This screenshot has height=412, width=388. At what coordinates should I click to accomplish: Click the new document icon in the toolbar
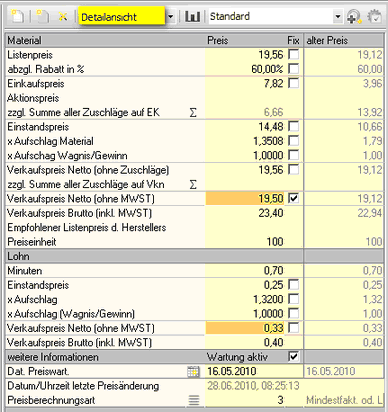click(x=17, y=16)
